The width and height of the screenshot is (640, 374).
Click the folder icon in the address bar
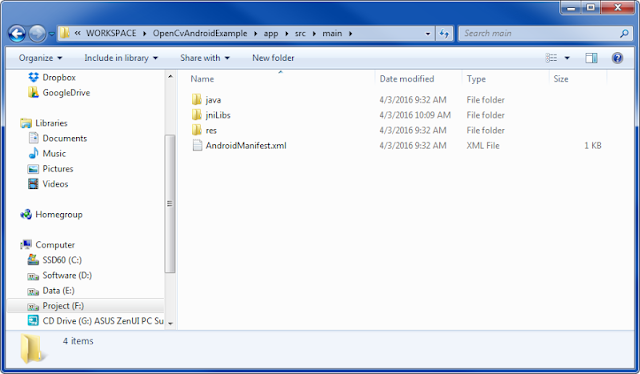coord(64,33)
